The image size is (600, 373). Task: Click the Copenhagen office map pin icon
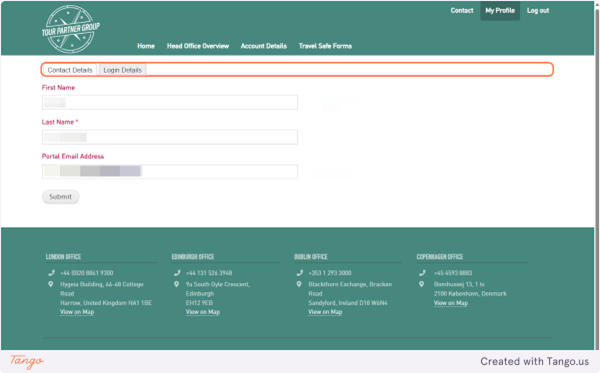point(421,284)
